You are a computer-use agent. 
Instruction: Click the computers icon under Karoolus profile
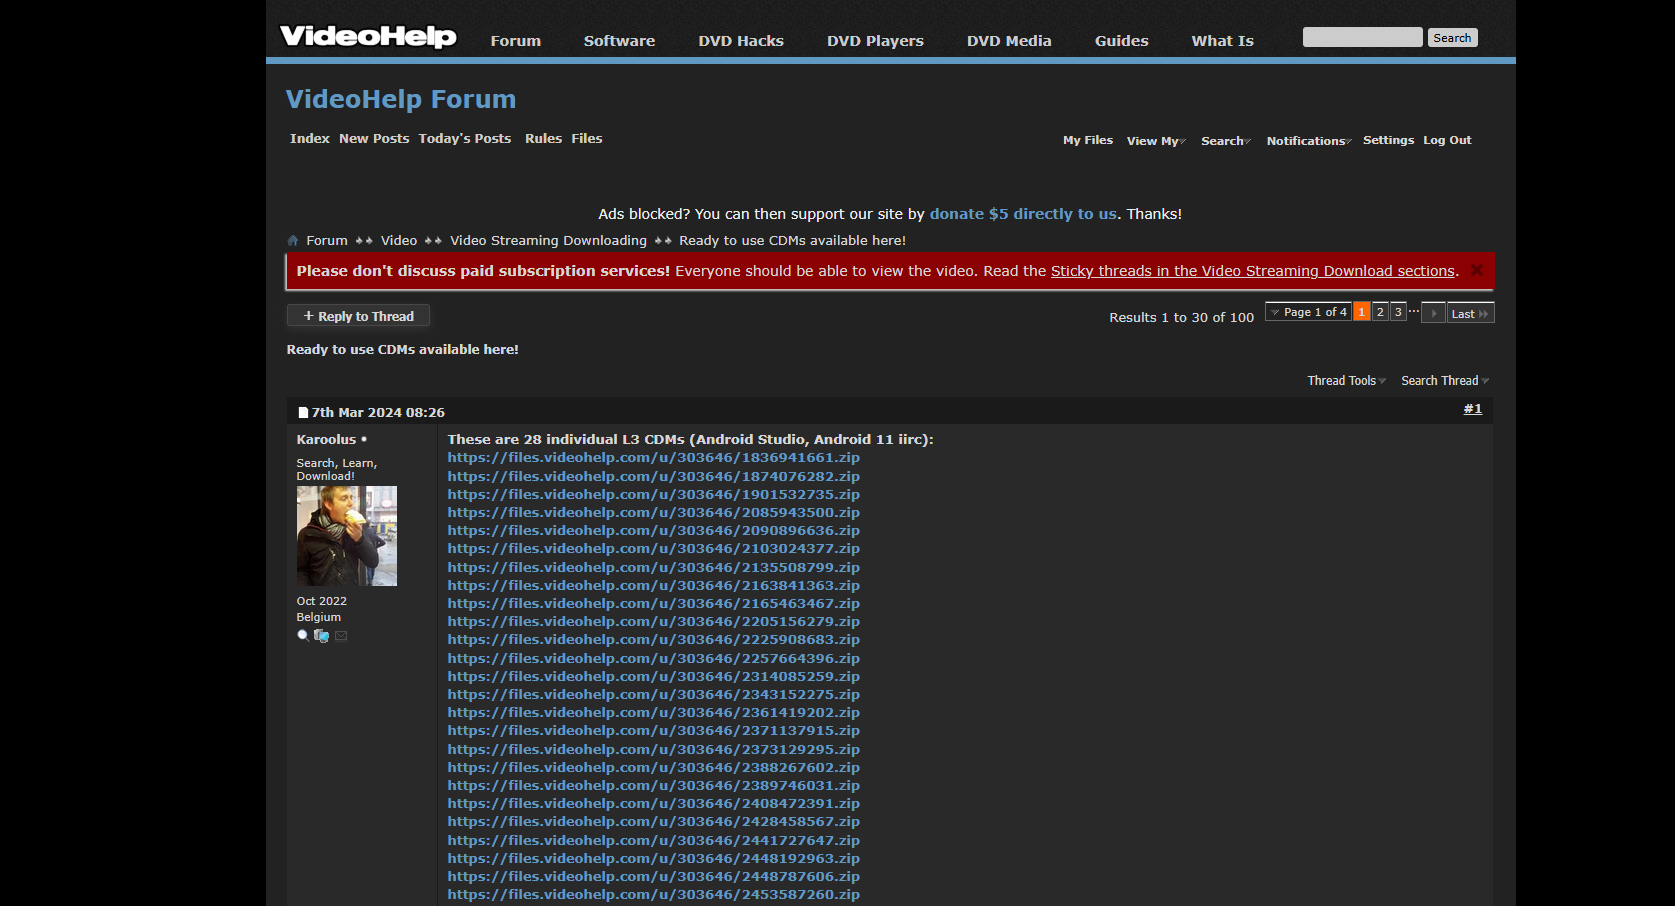pyautogui.click(x=321, y=635)
